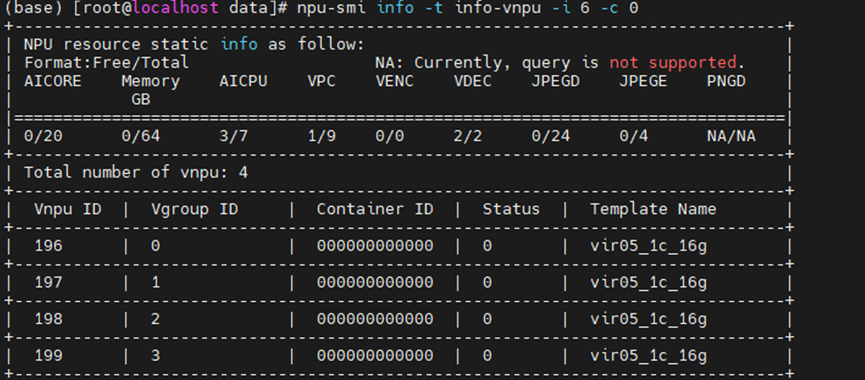Select the VDEC value 2/2
This screenshot has height=380, width=865.
[468, 136]
